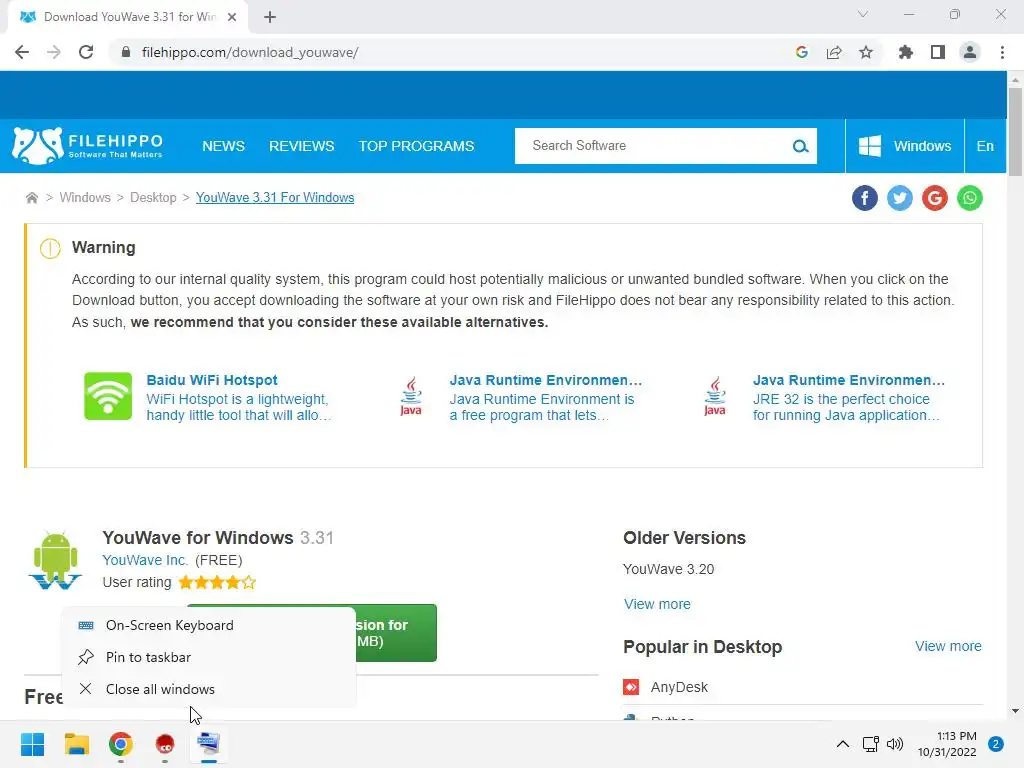The height and width of the screenshot is (768, 1024).
Task: Click the Chrome taskbar icon
Action: click(121, 744)
